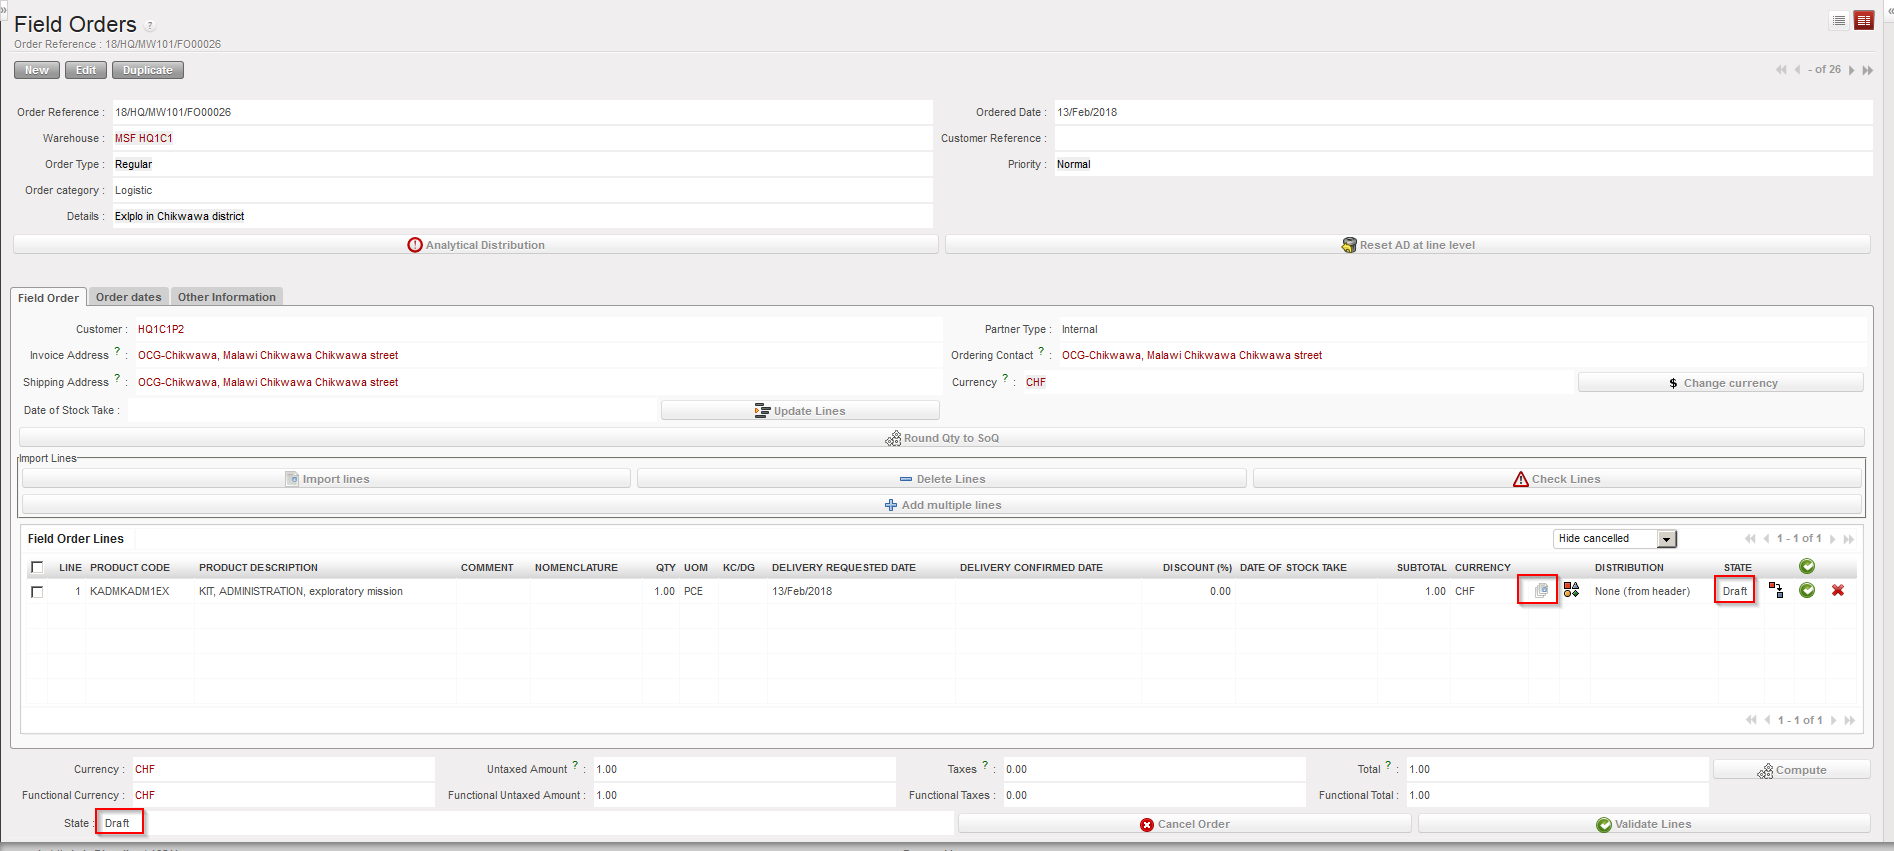
Task: Open the HQ1C1P2 customer link
Action: pos(161,329)
